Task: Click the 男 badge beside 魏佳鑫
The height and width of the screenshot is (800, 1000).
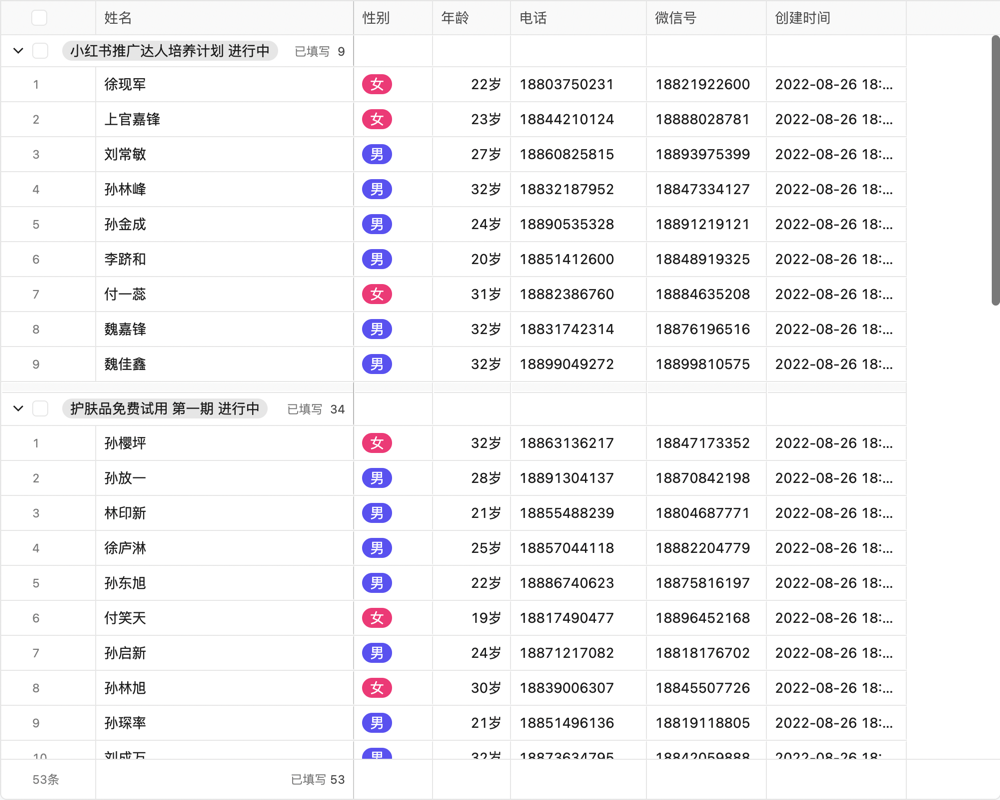Action: pyautogui.click(x=376, y=364)
